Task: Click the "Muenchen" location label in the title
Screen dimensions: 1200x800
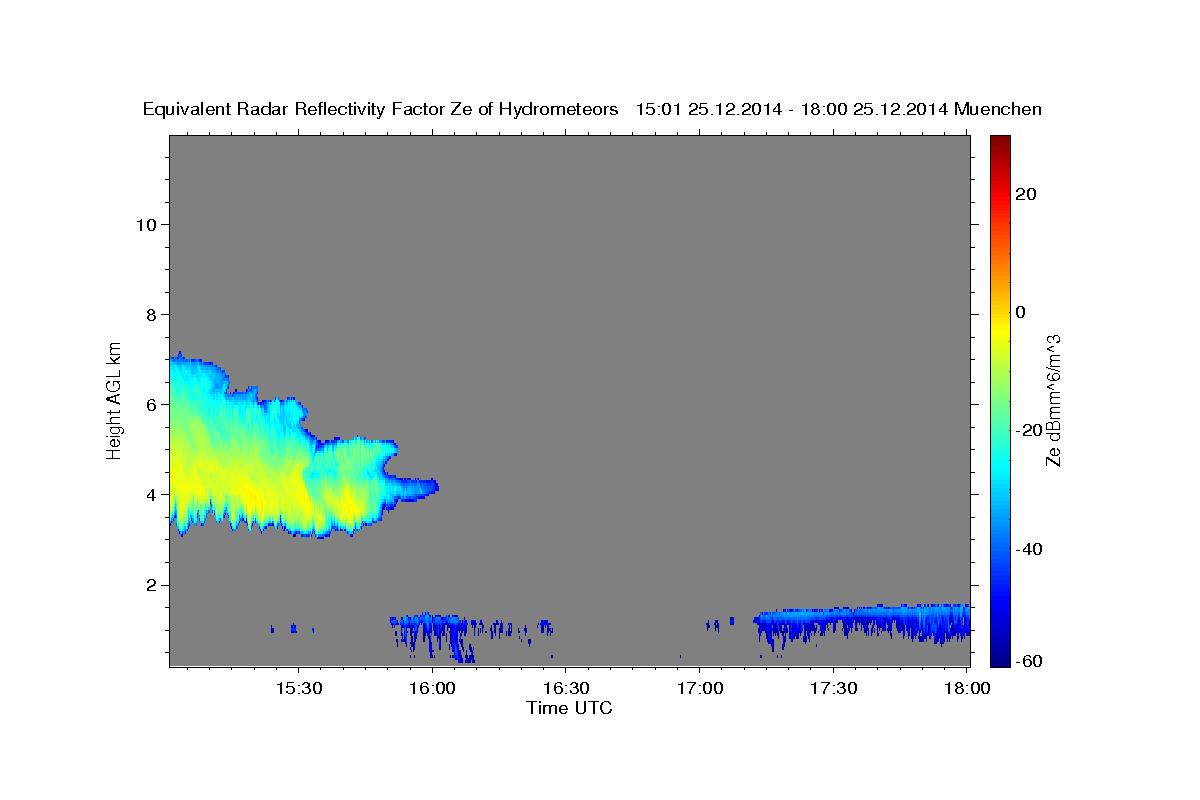Action: point(998,109)
